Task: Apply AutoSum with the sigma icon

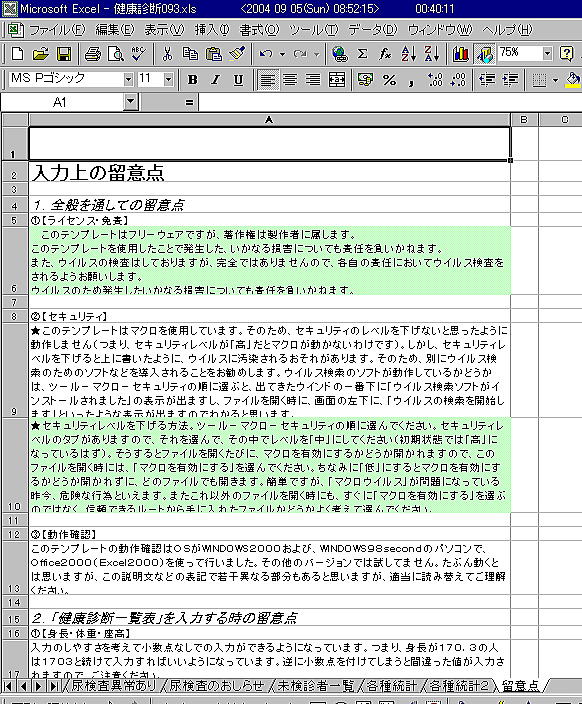Action: (362, 54)
